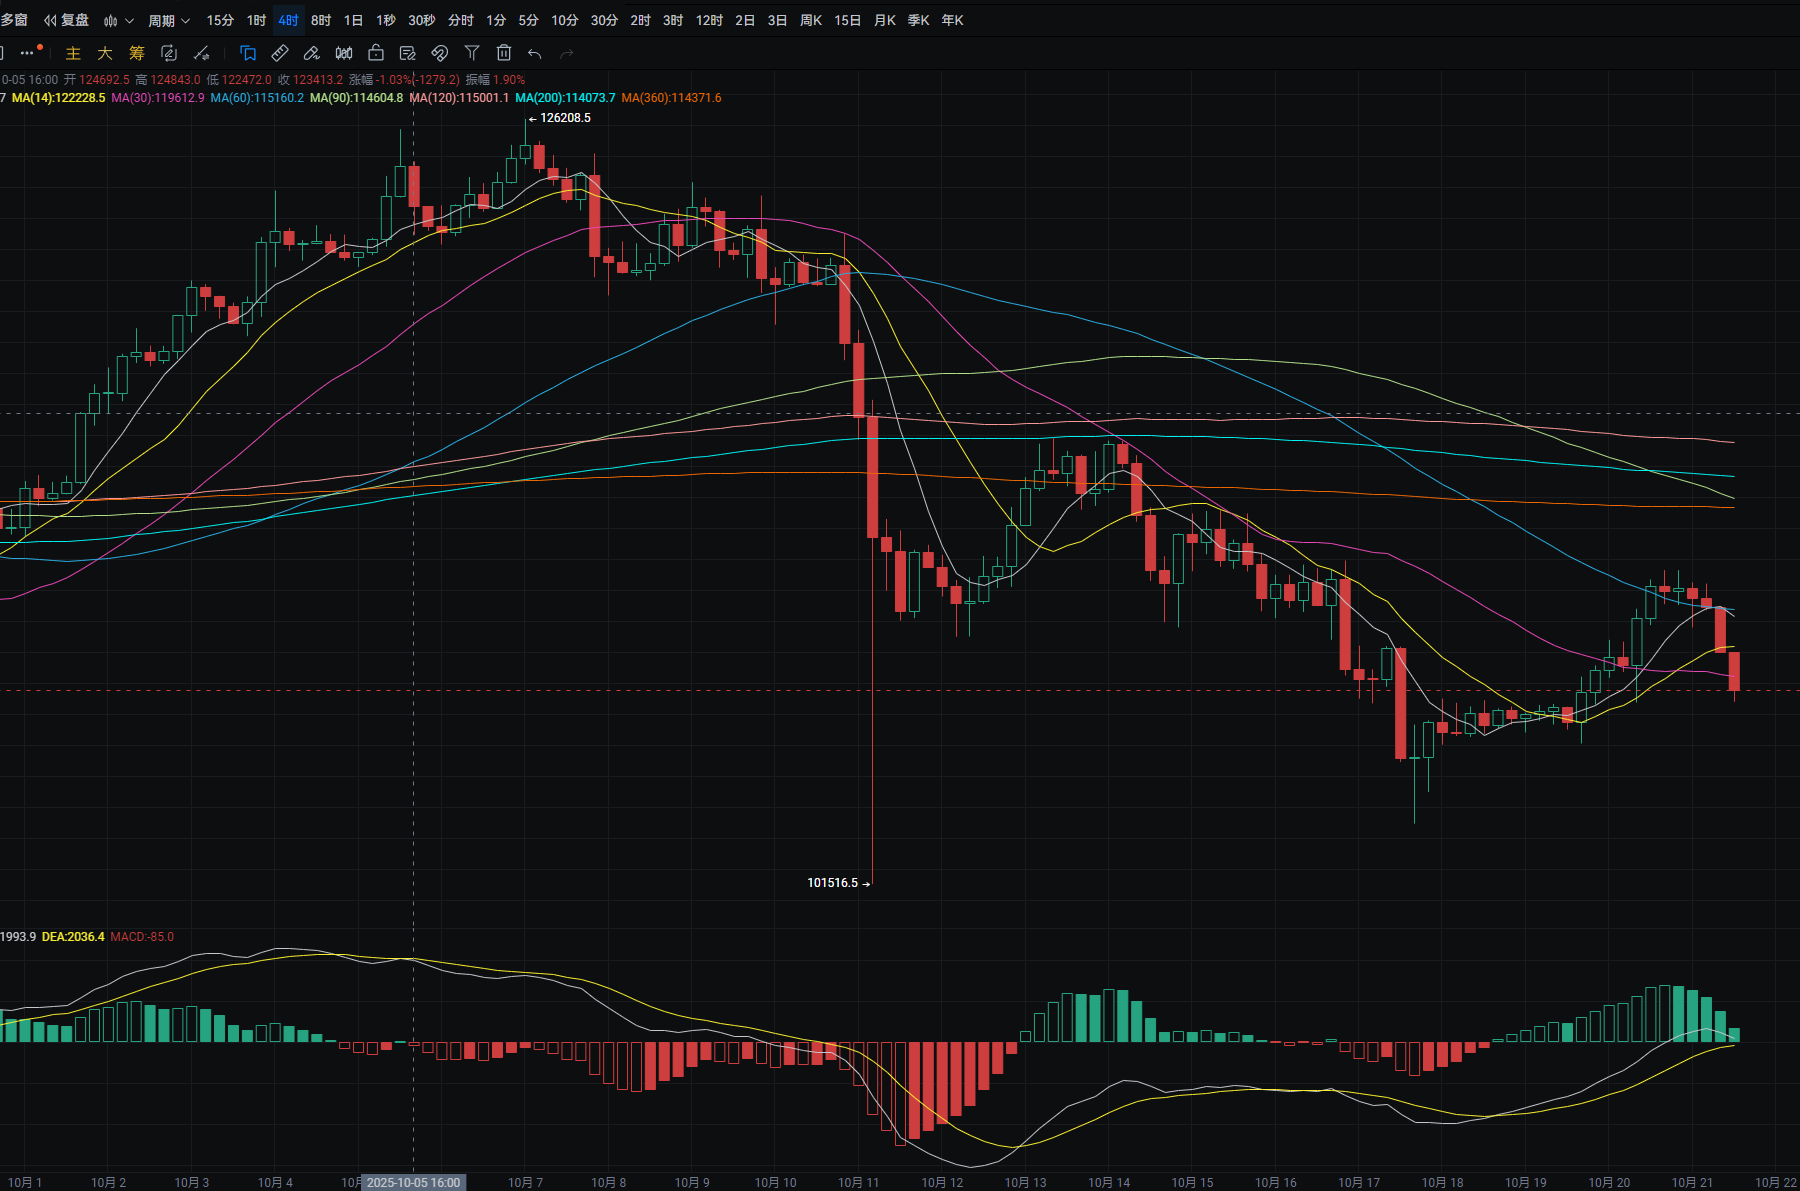Click the undo arrow icon

[x=535, y=53]
